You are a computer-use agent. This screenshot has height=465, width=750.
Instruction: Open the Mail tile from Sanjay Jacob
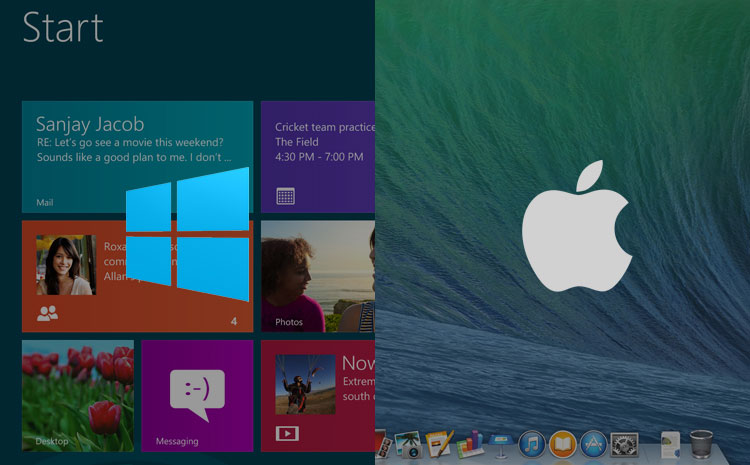(x=137, y=156)
